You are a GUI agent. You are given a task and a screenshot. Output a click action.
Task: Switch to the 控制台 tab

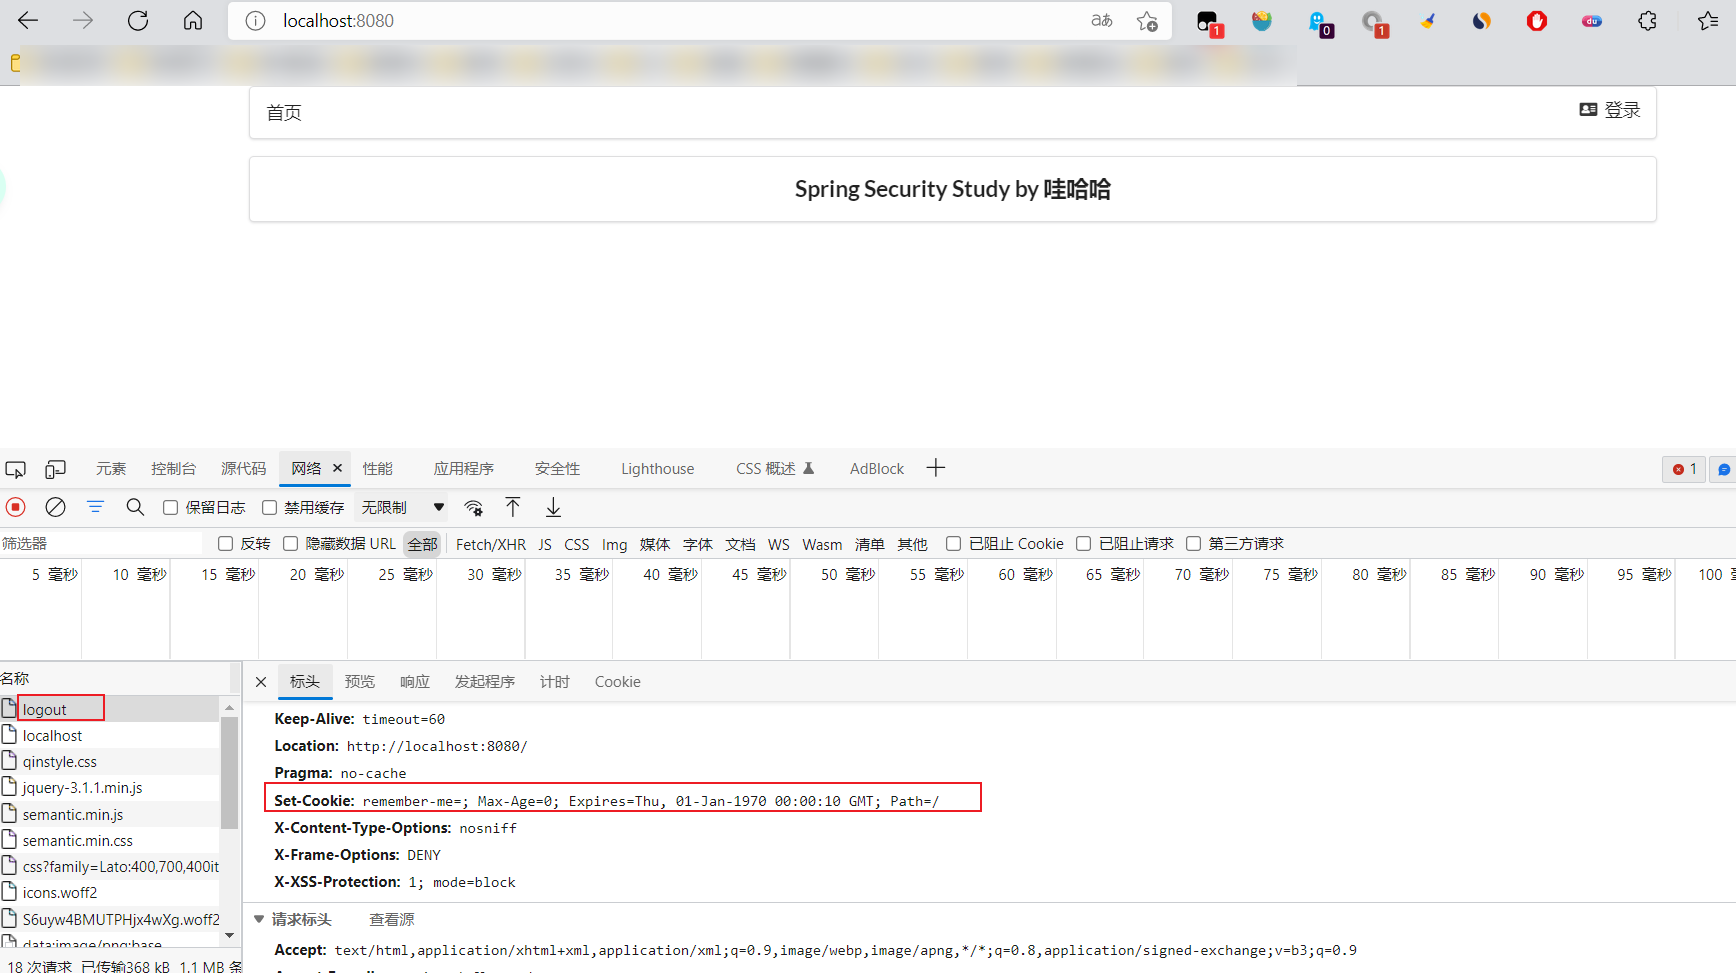[x=173, y=469]
